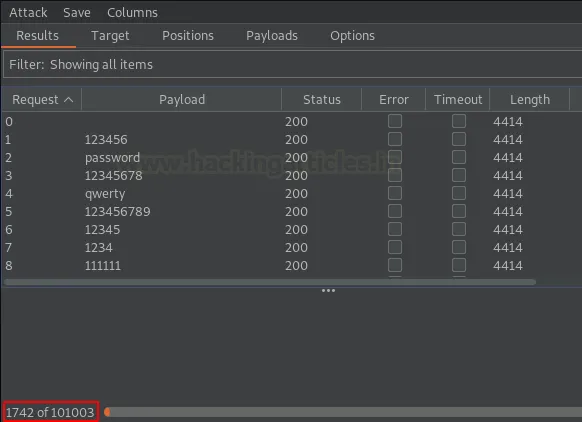Toggle Timeout checkbox for payload qwerty
This screenshot has width=582, height=422.
click(x=459, y=193)
